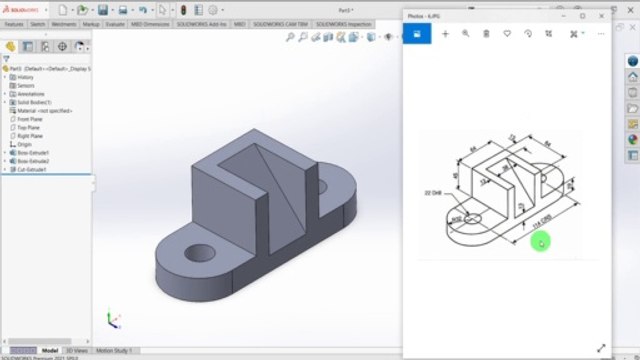Switch to the Features ribbon tab
Image resolution: width=640 pixels, height=360 pixels.
click(14, 24)
